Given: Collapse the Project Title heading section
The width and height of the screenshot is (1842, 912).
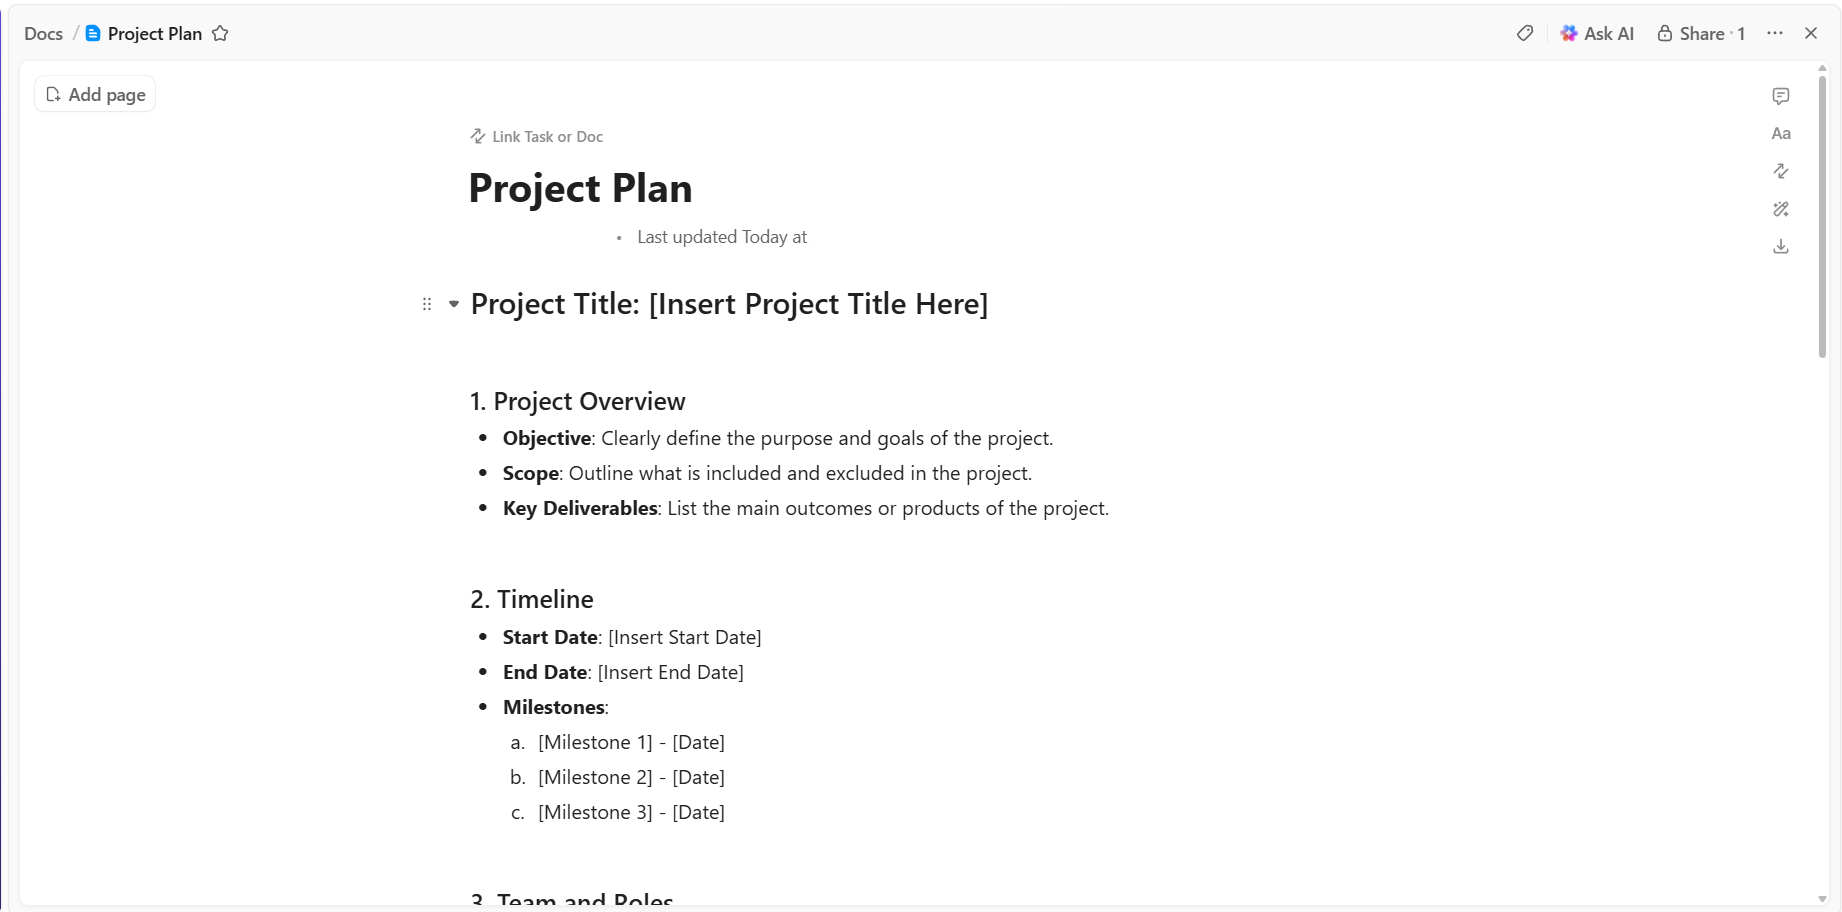Looking at the screenshot, I should coord(454,304).
